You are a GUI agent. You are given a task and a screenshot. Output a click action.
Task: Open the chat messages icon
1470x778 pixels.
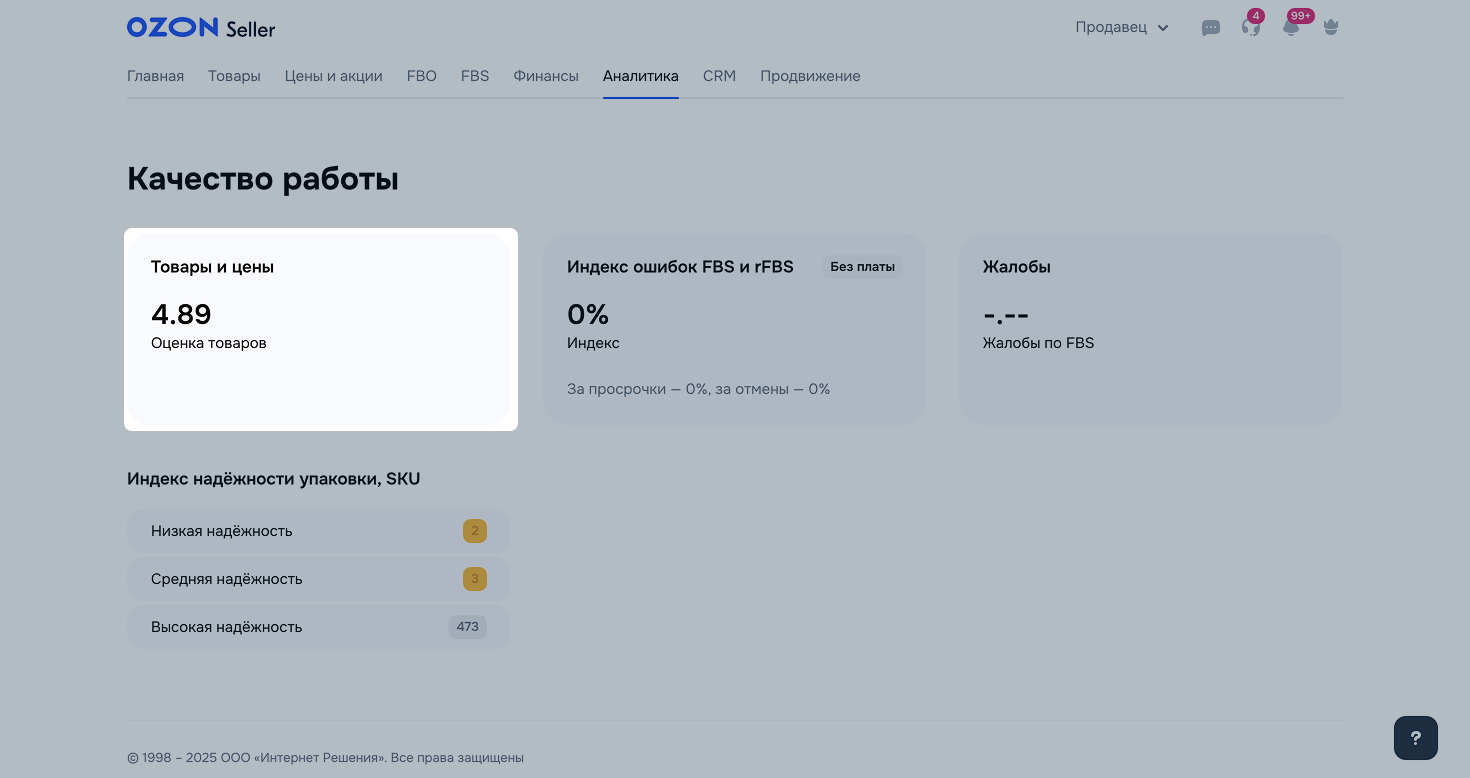[x=1210, y=28]
